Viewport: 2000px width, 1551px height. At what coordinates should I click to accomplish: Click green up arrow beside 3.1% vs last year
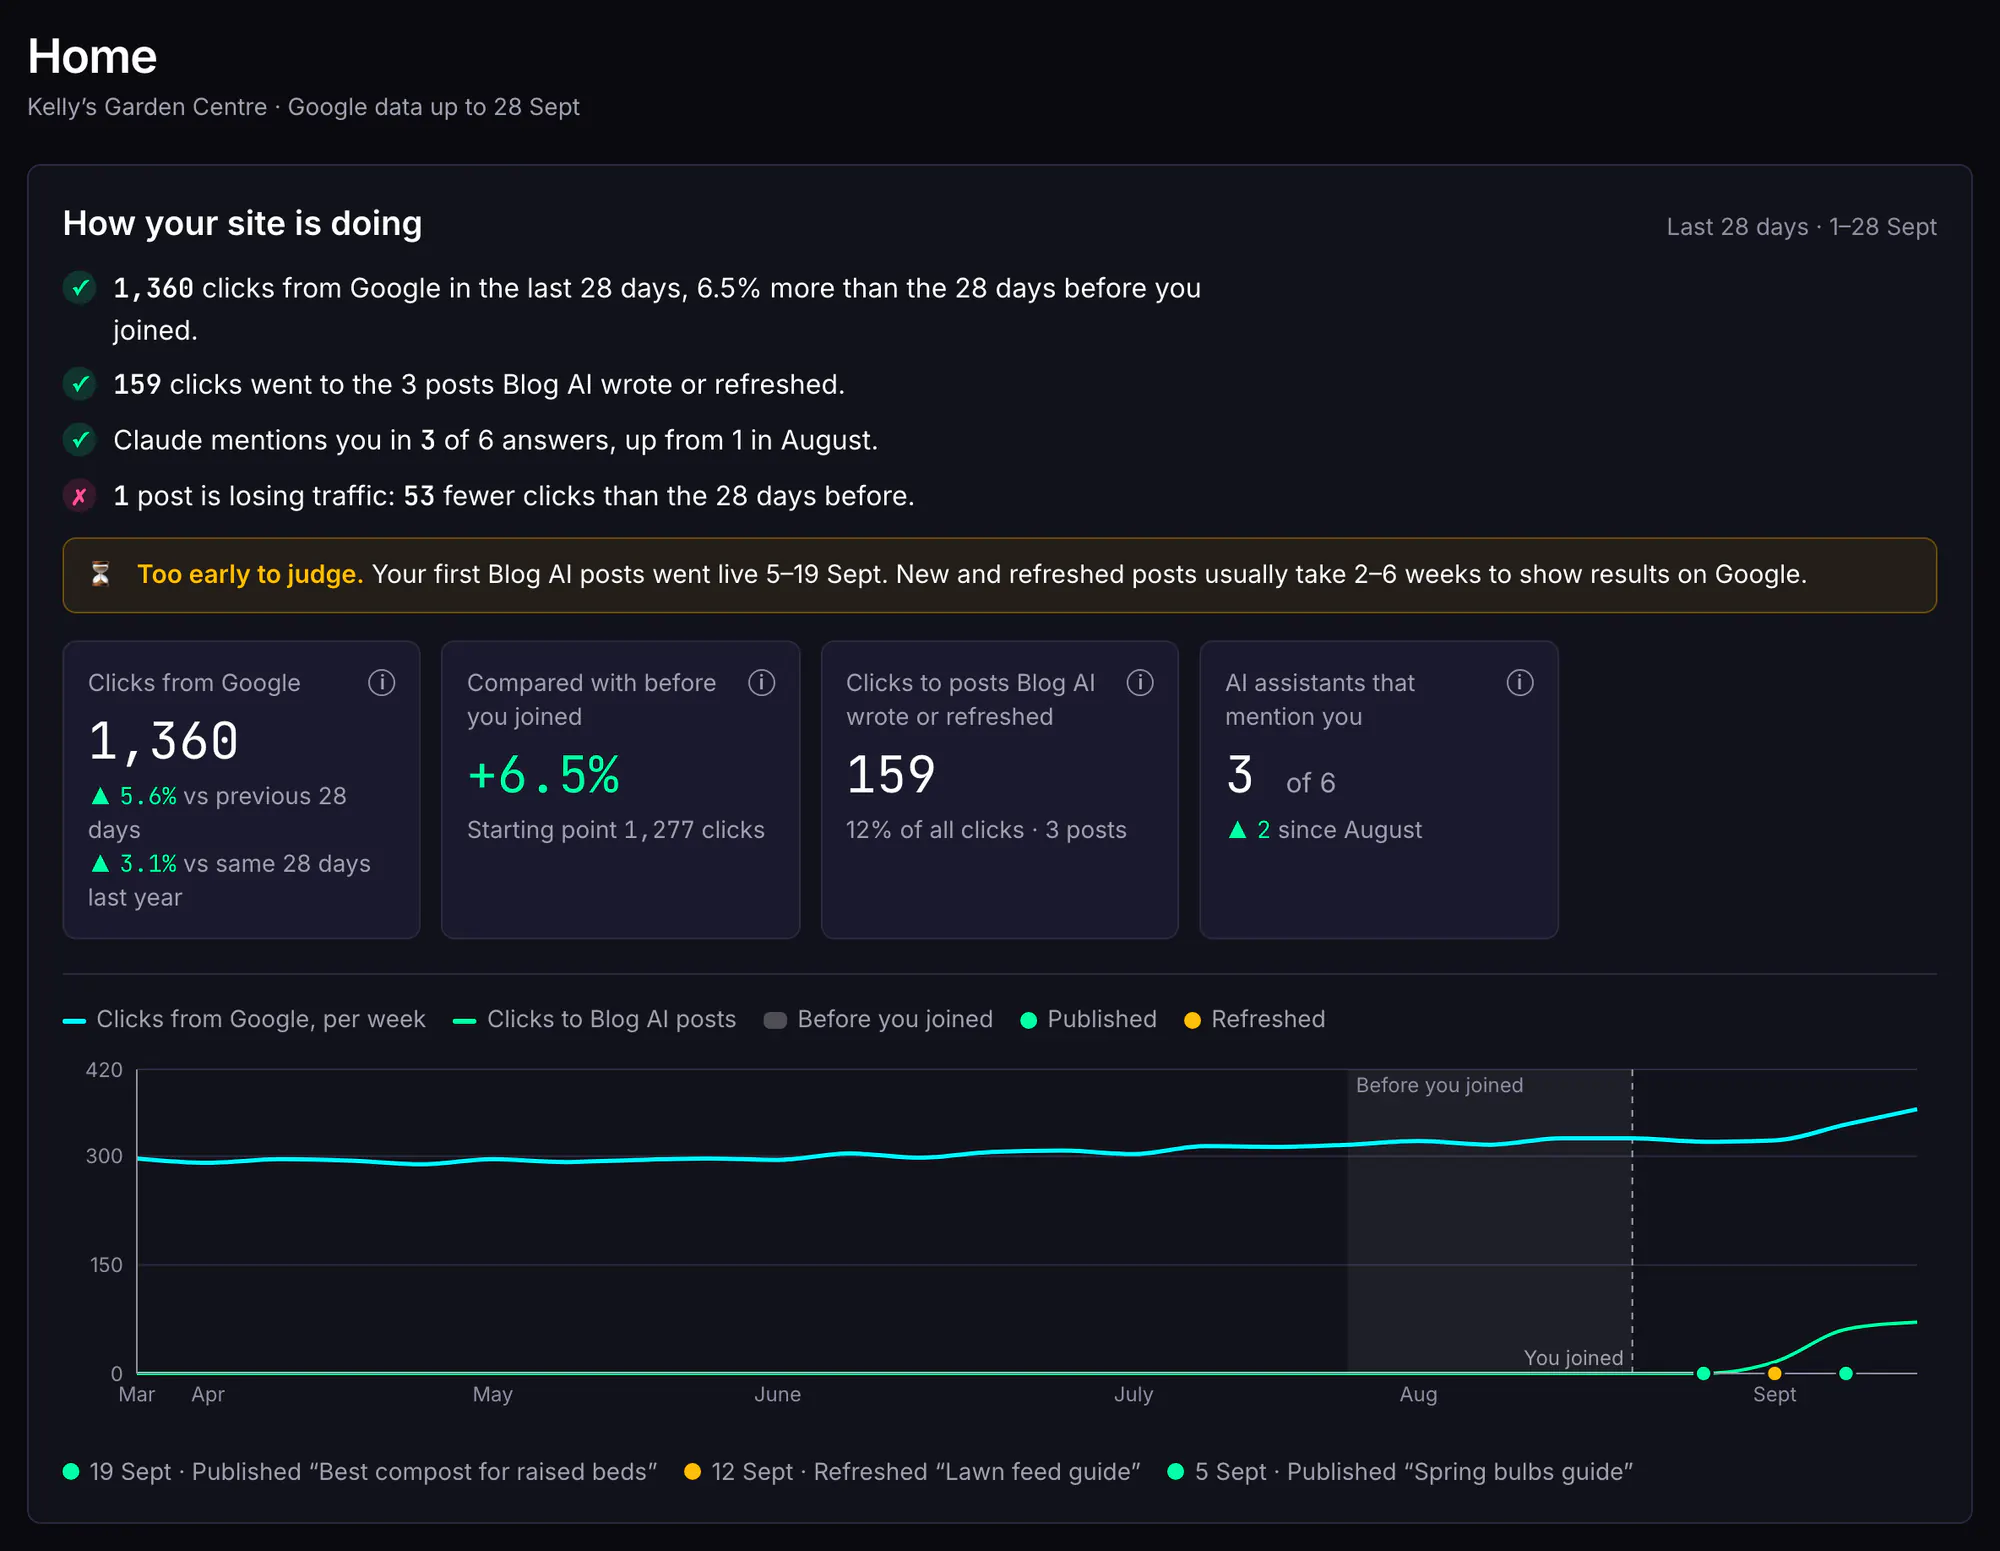[100, 864]
